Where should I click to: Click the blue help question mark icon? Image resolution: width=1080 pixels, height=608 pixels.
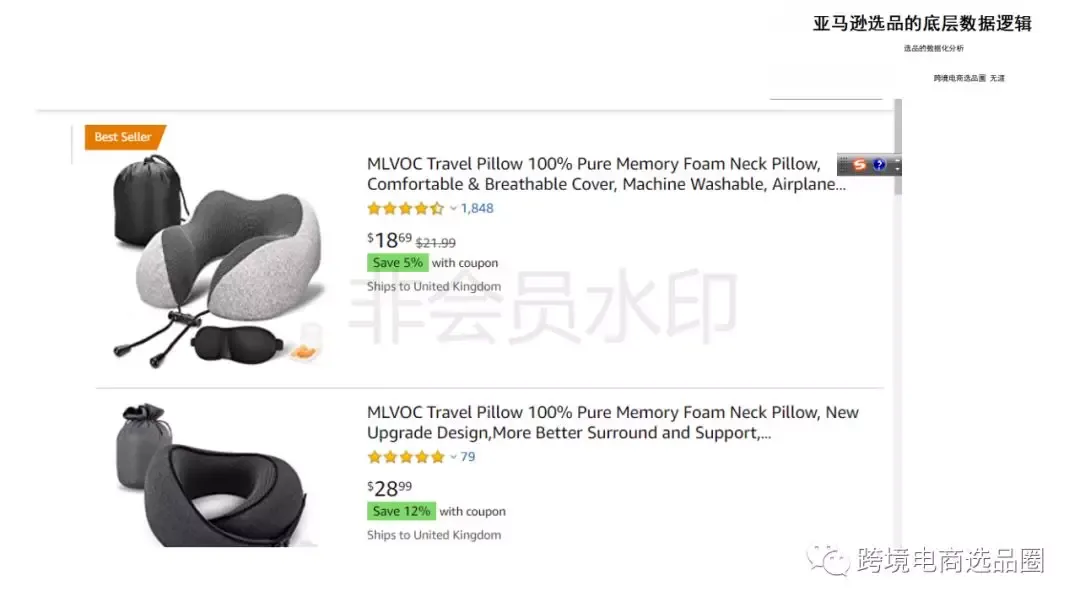879,165
